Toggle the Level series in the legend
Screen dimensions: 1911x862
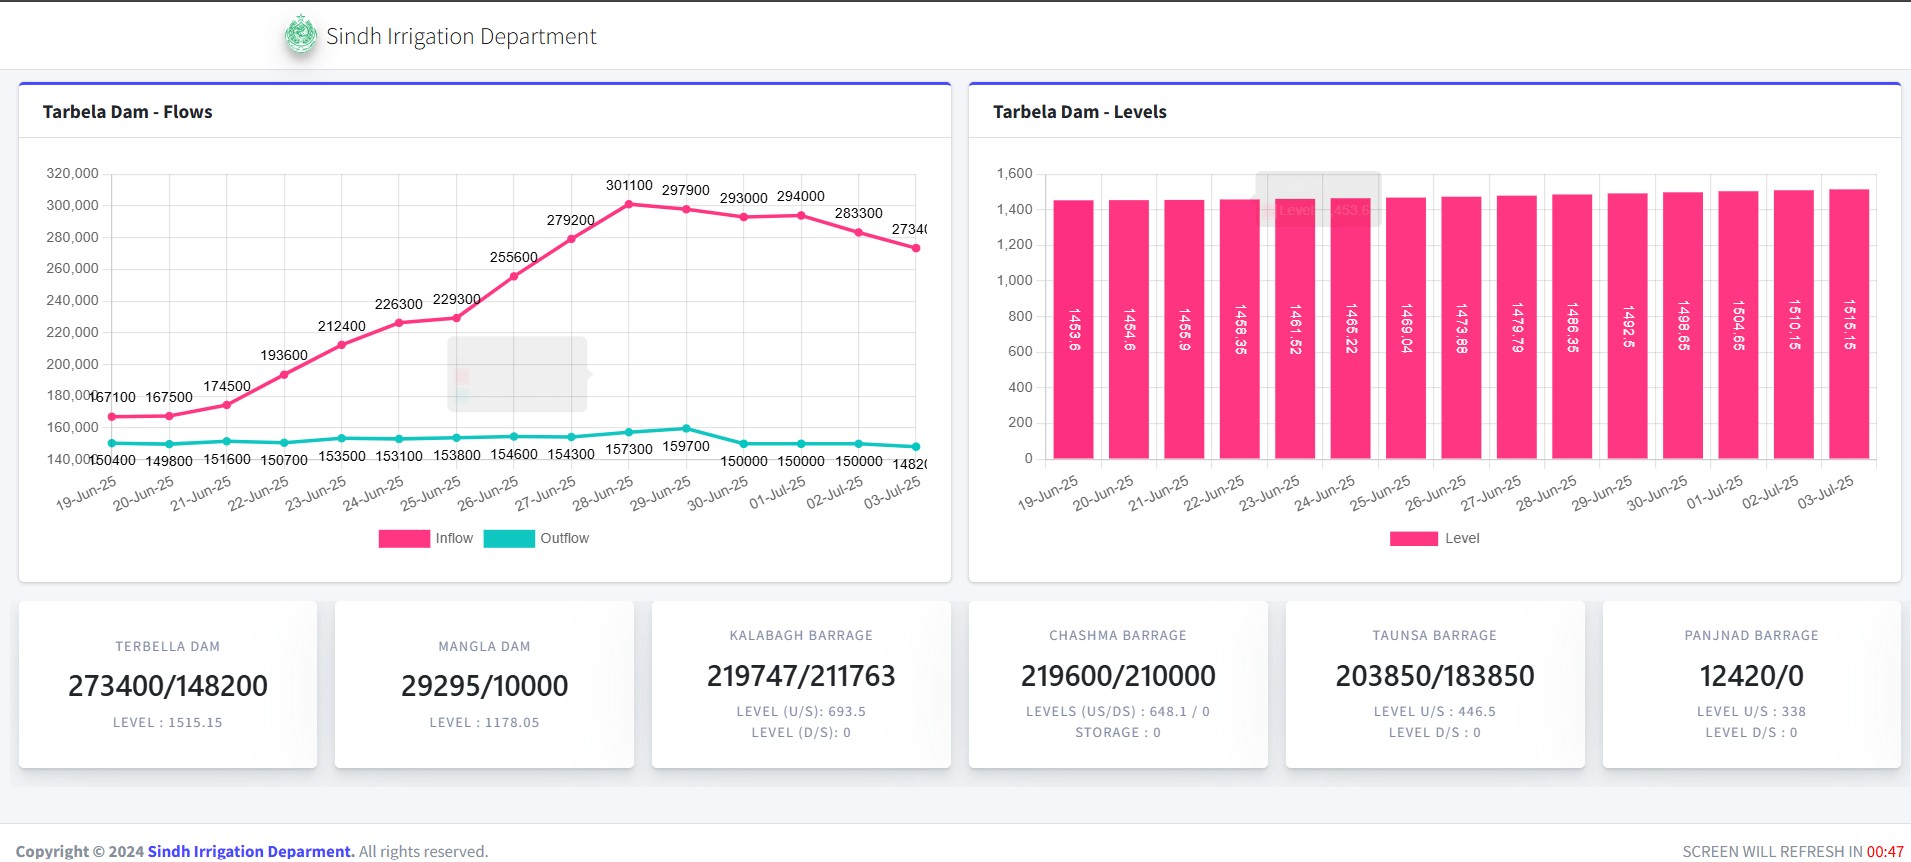pyautogui.click(x=1461, y=538)
